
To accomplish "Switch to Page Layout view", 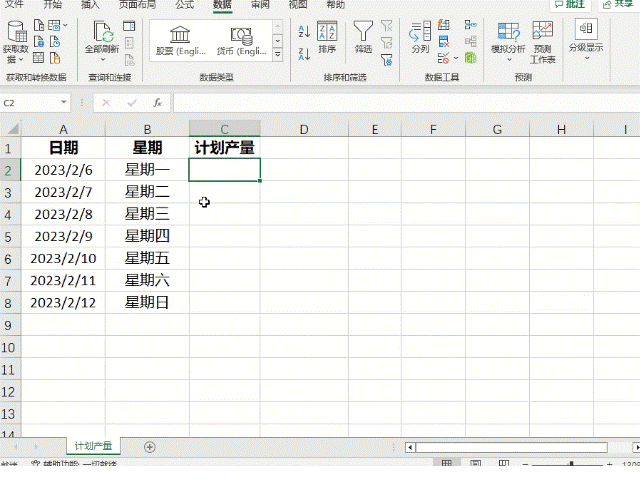I will pyautogui.click(x=475, y=464).
